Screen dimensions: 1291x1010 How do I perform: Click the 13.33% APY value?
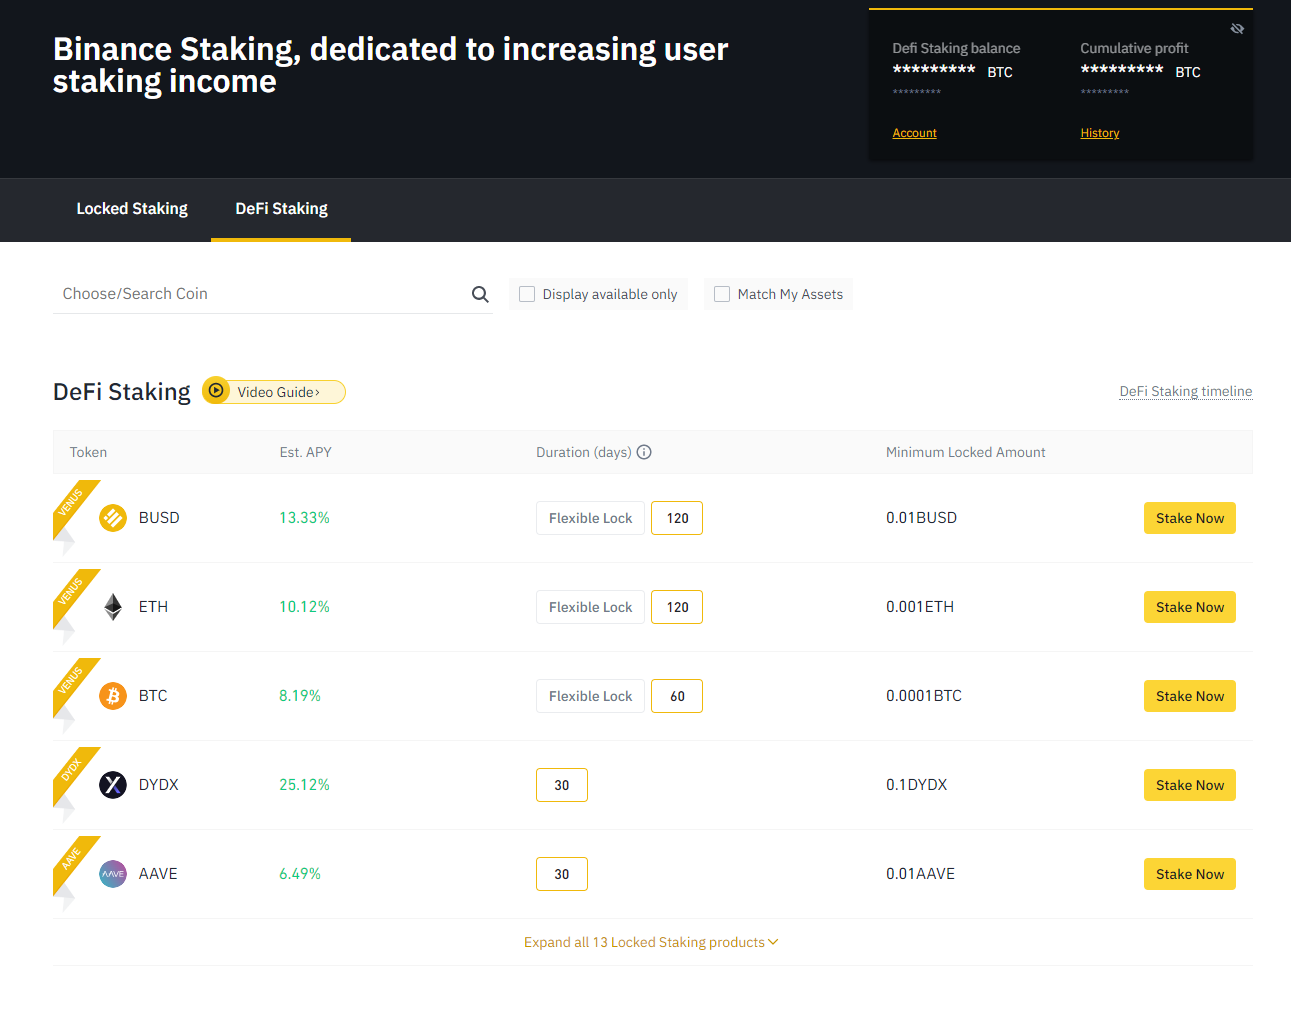304,518
